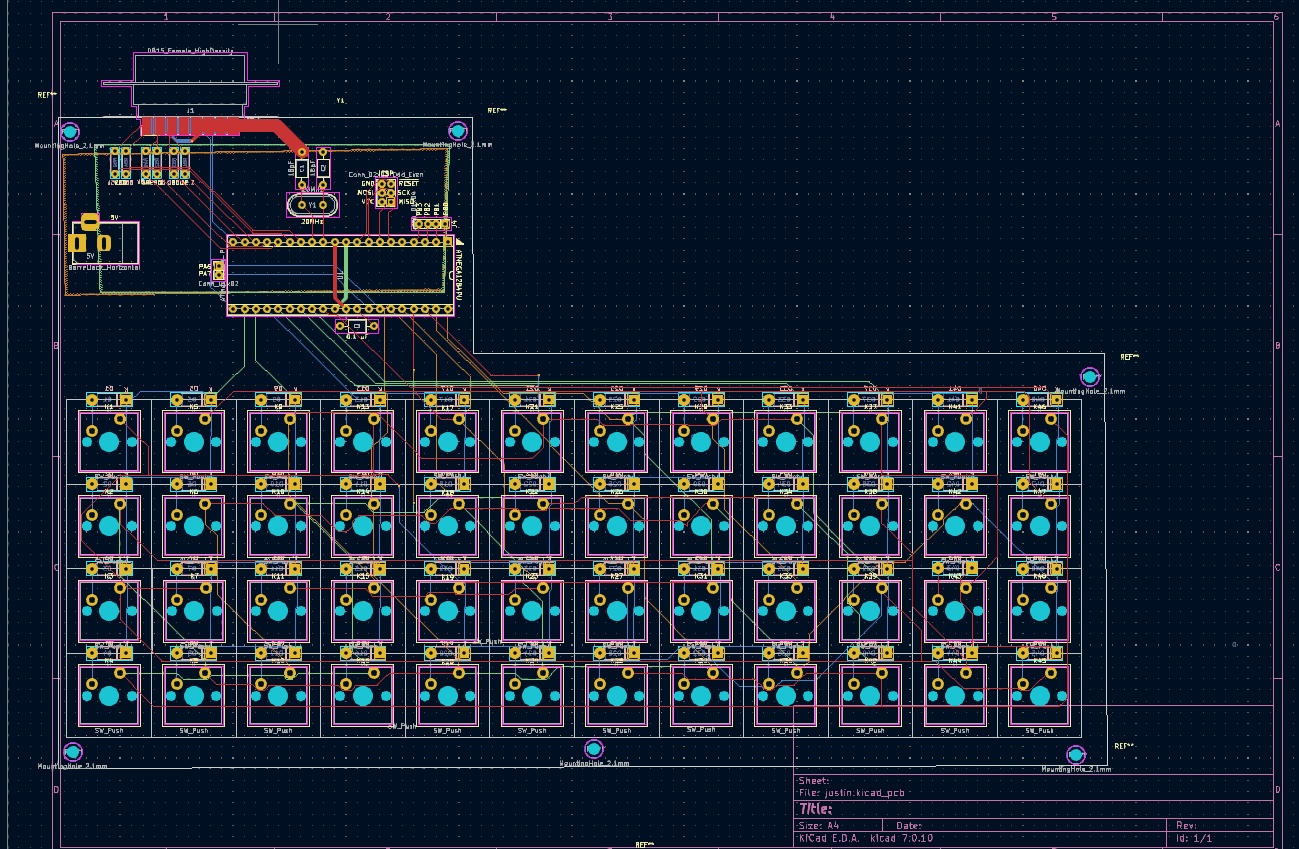This screenshot has height=849, width=1299.
Task: Select the two-pin PA6/PA7 header footprint
Action: click(x=218, y=270)
